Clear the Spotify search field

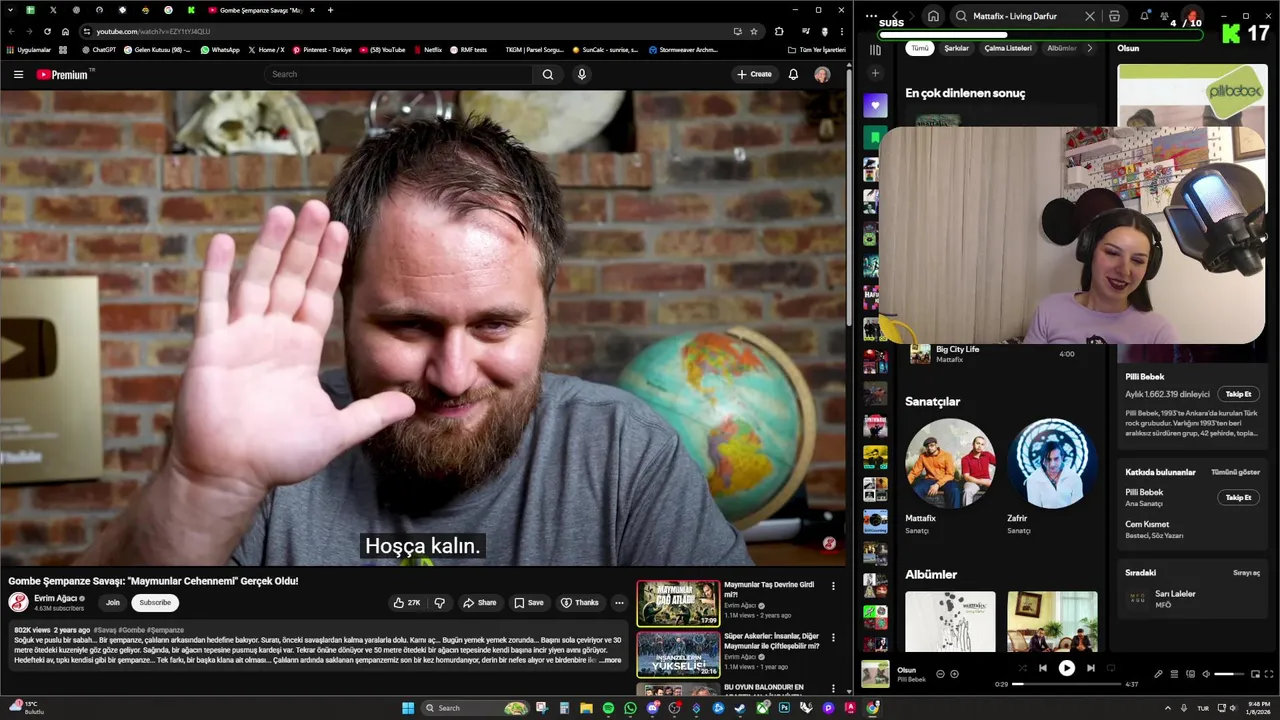point(1090,16)
